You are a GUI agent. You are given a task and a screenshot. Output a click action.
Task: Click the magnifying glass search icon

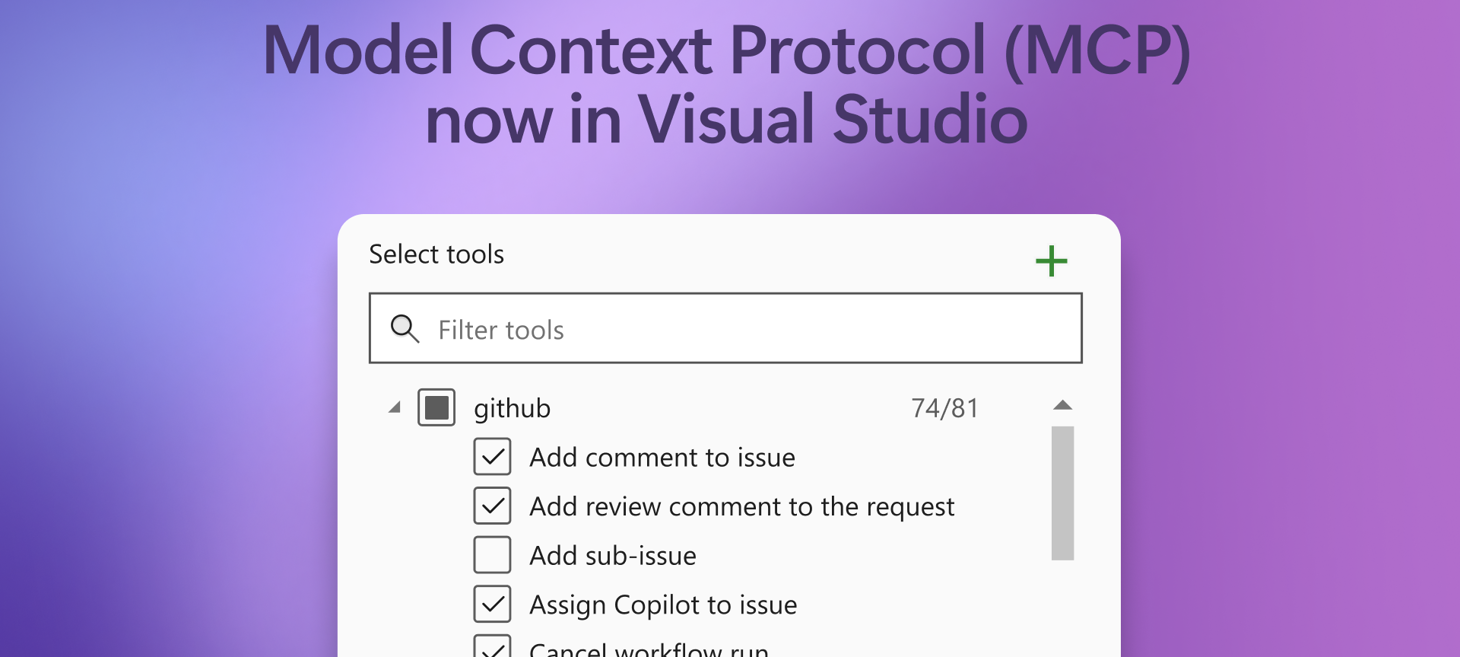(x=405, y=328)
